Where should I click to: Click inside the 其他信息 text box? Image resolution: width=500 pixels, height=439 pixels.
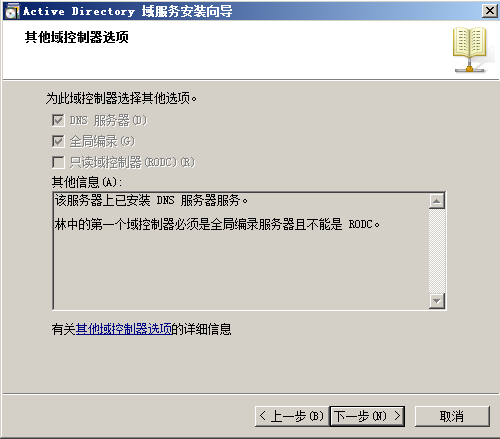pos(241,251)
